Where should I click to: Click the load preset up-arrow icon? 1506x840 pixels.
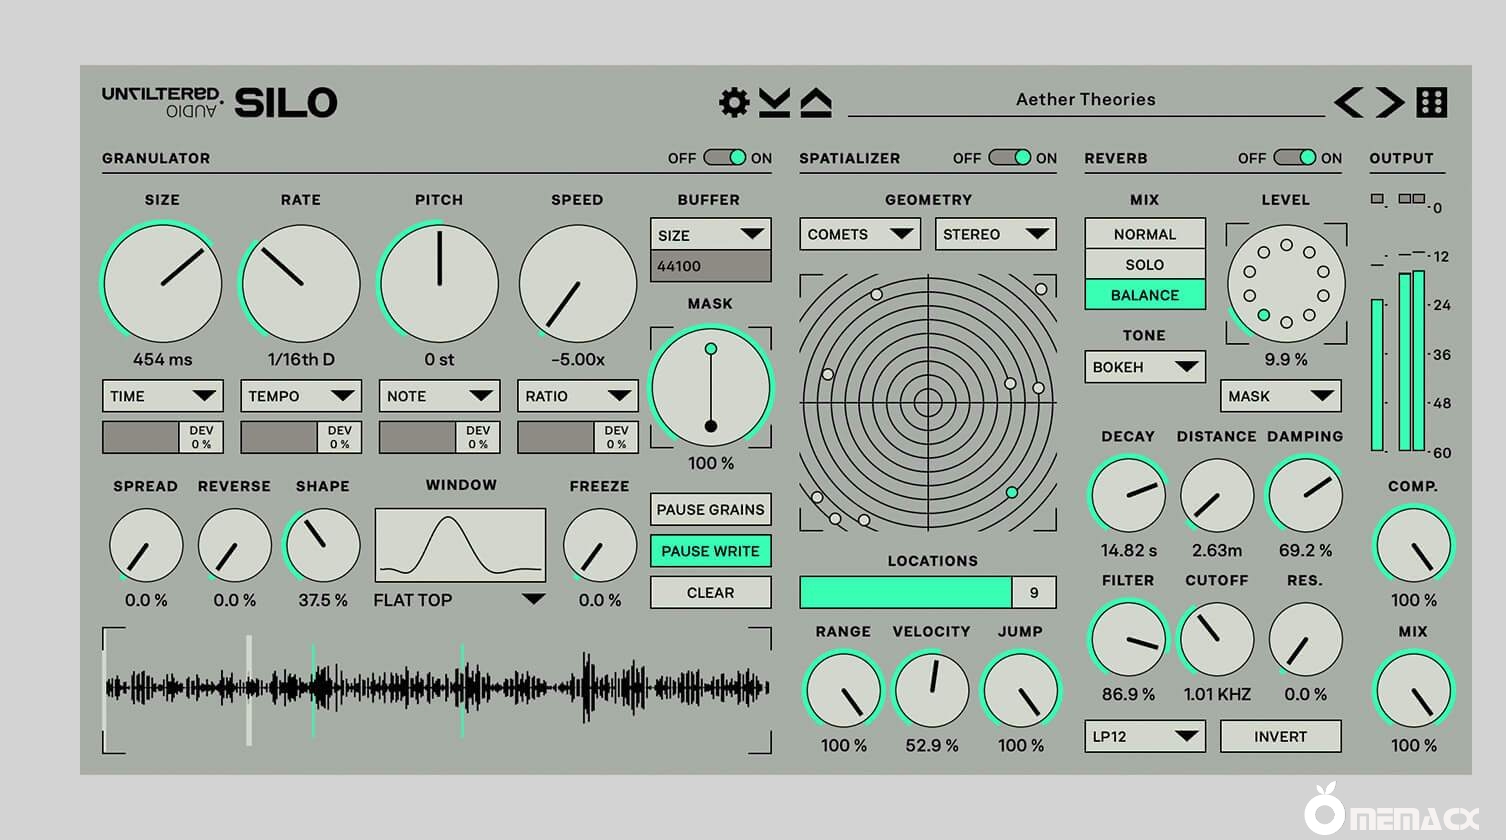click(x=816, y=102)
